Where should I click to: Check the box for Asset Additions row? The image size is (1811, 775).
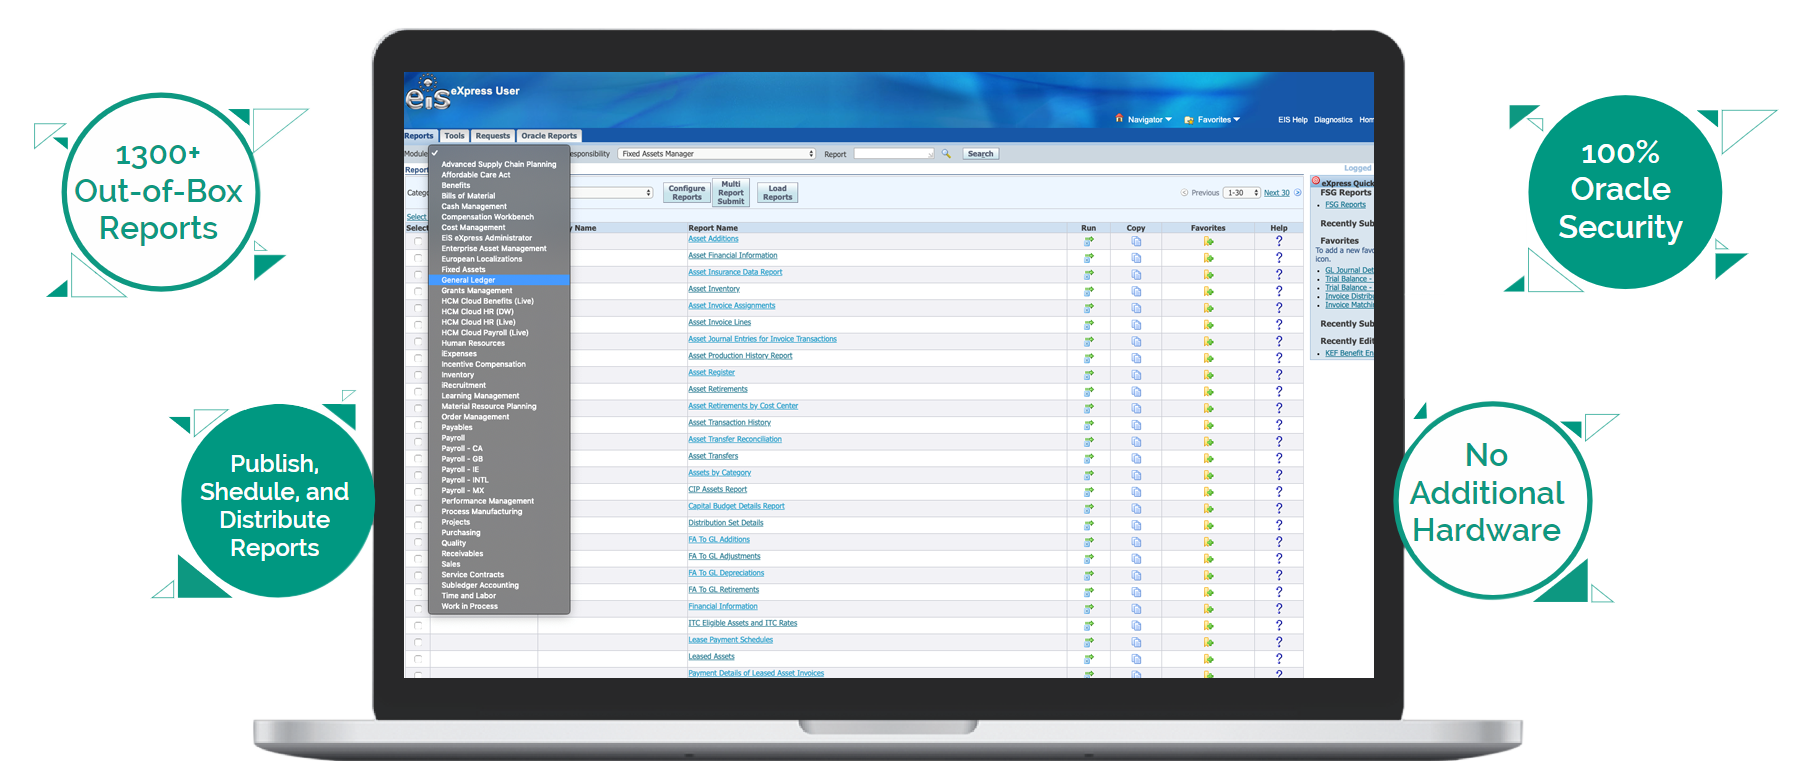click(x=418, y=241)
